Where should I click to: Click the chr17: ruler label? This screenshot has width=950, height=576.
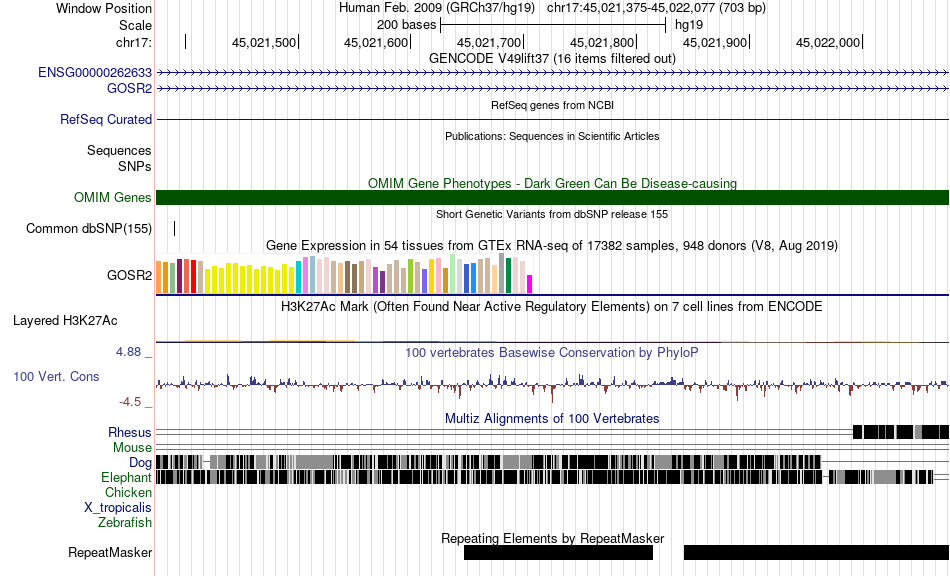pos(133,42)
